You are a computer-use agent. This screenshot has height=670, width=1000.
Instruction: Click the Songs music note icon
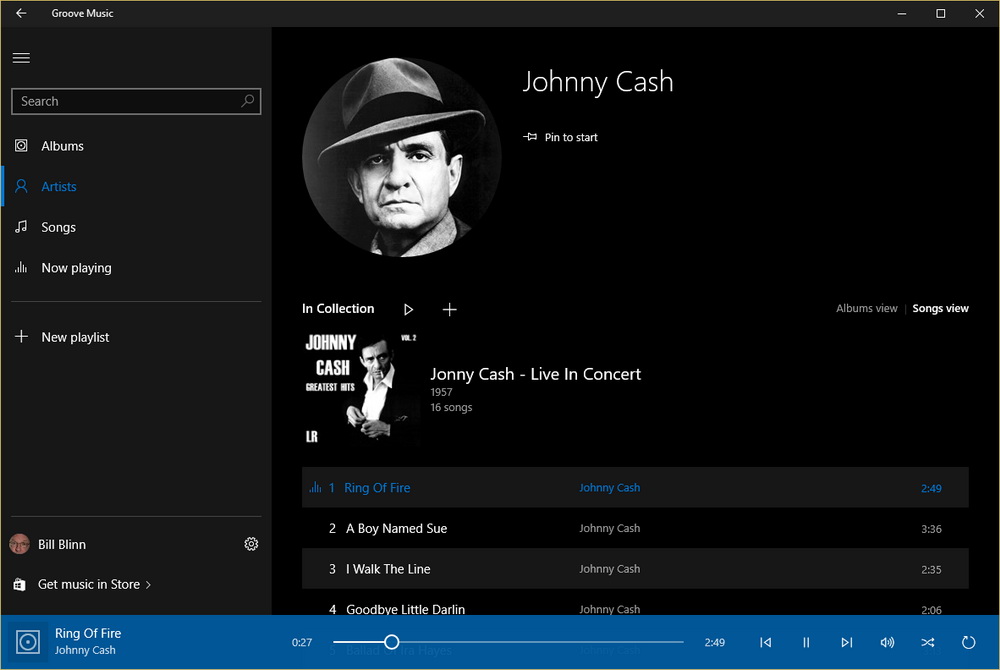pyautogui.click(x=21, y=227)
